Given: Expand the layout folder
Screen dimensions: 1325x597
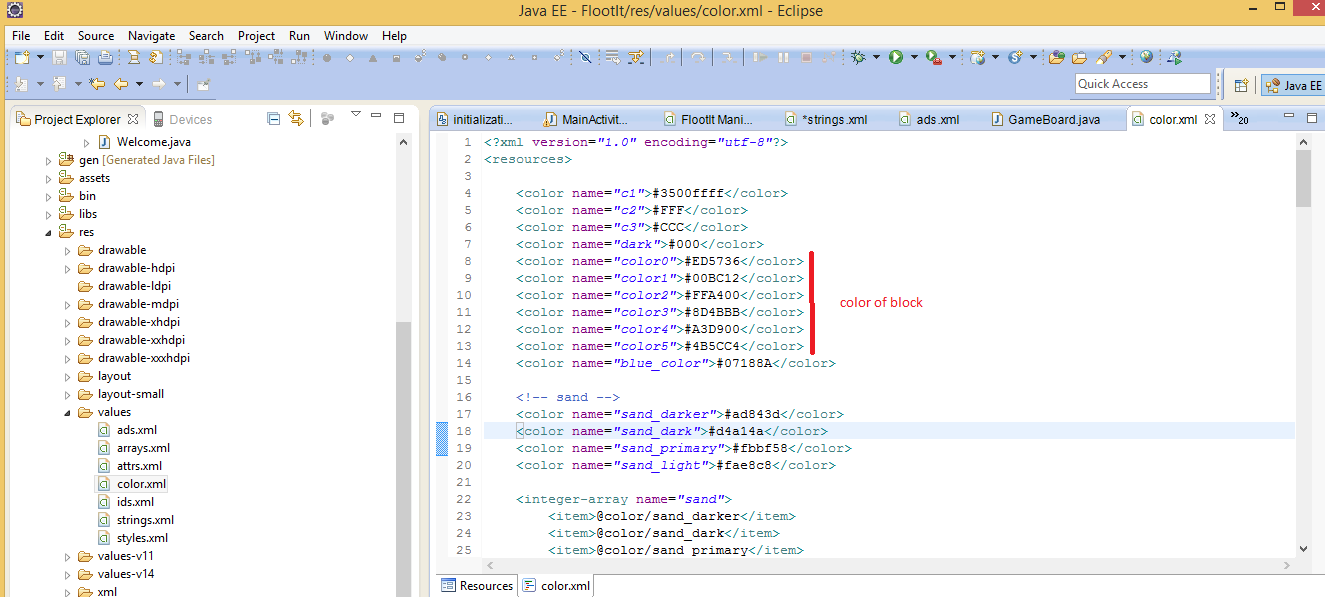Looking at the screenshot, I should click(x=67, y=376).
